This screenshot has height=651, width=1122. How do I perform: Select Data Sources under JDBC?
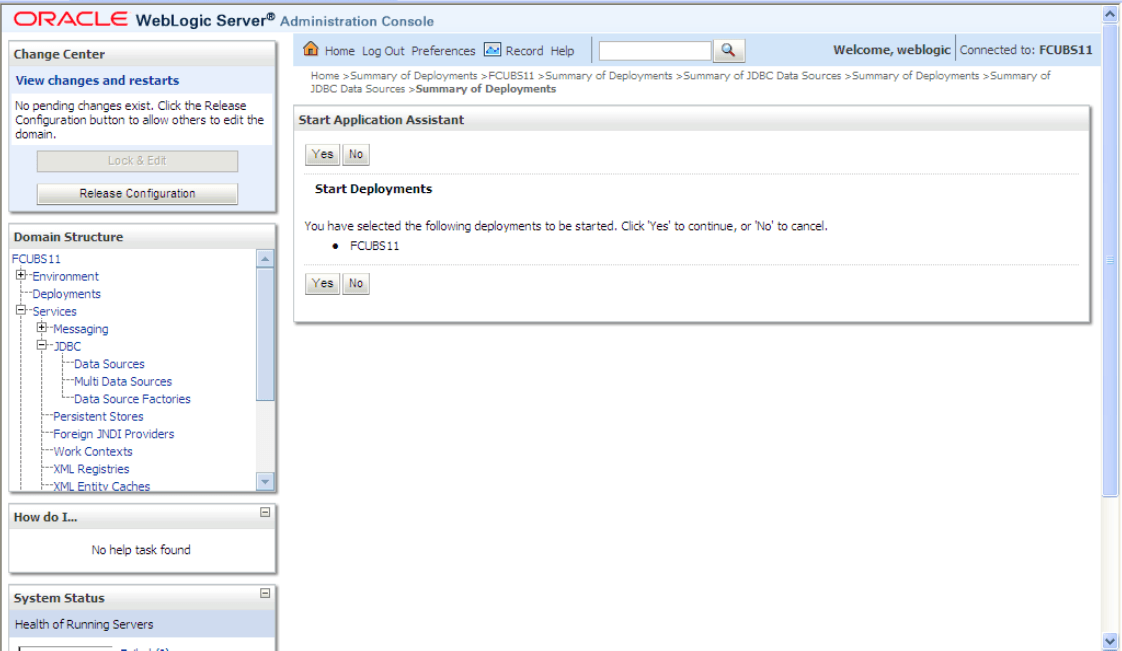(107, 364)
